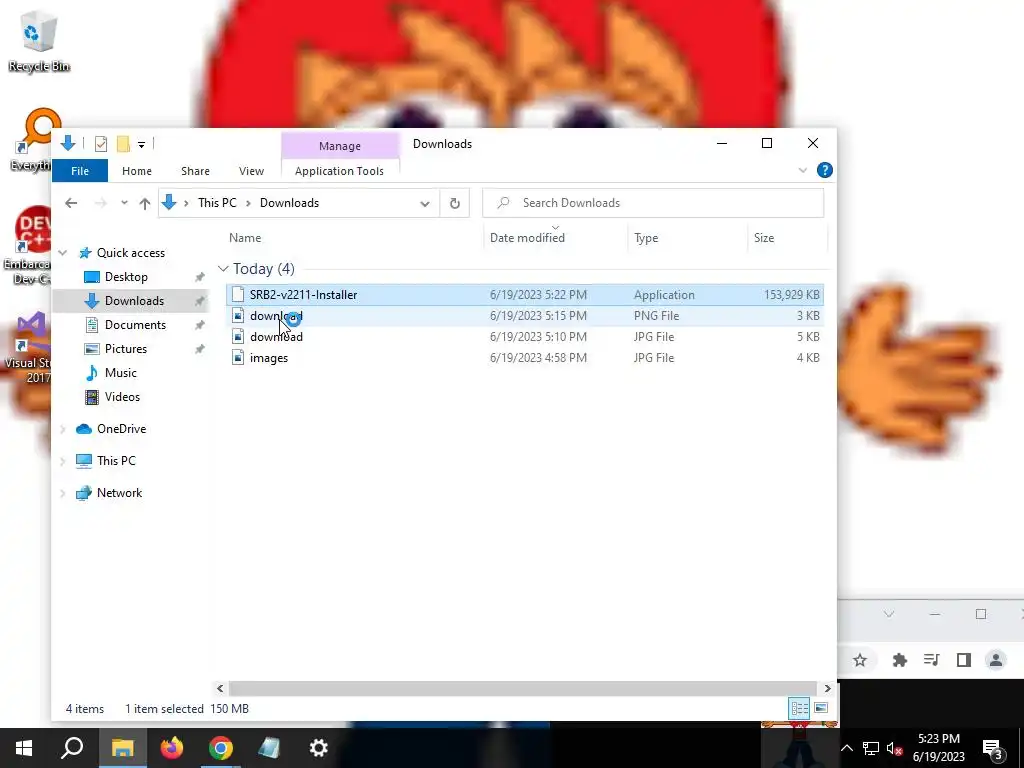Expand the address bar history dropdown
Viewport: 1024px width, 768px height.
point(425,203)
